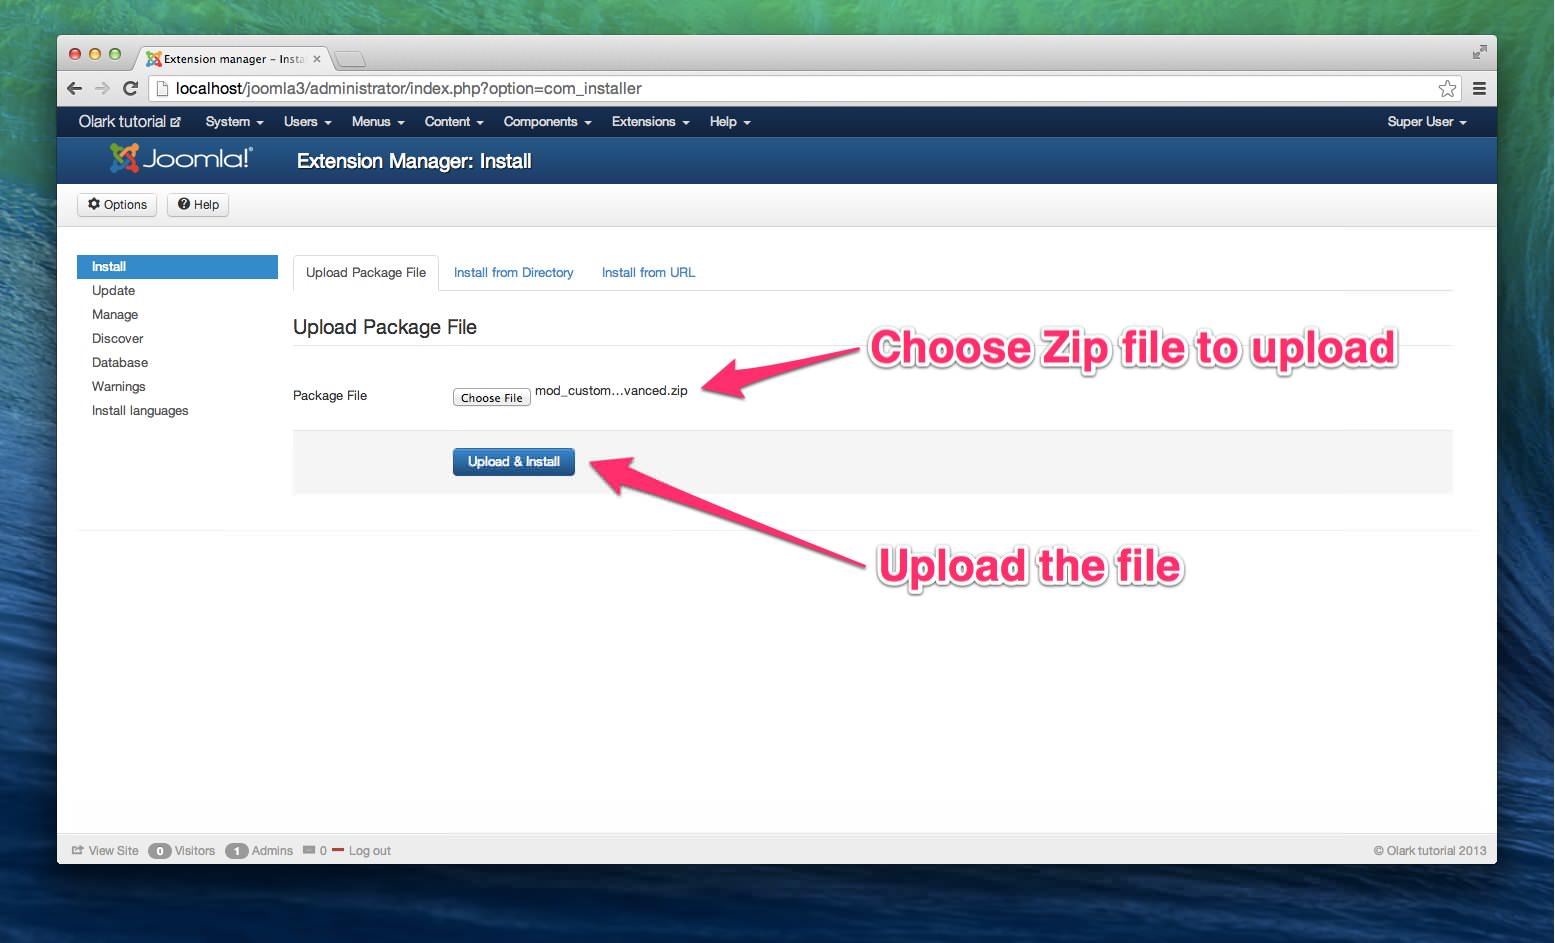Open Options with the gear button
Image resolution: width=1555 pixels, height=943 pixels.
(x=117, y=205)
